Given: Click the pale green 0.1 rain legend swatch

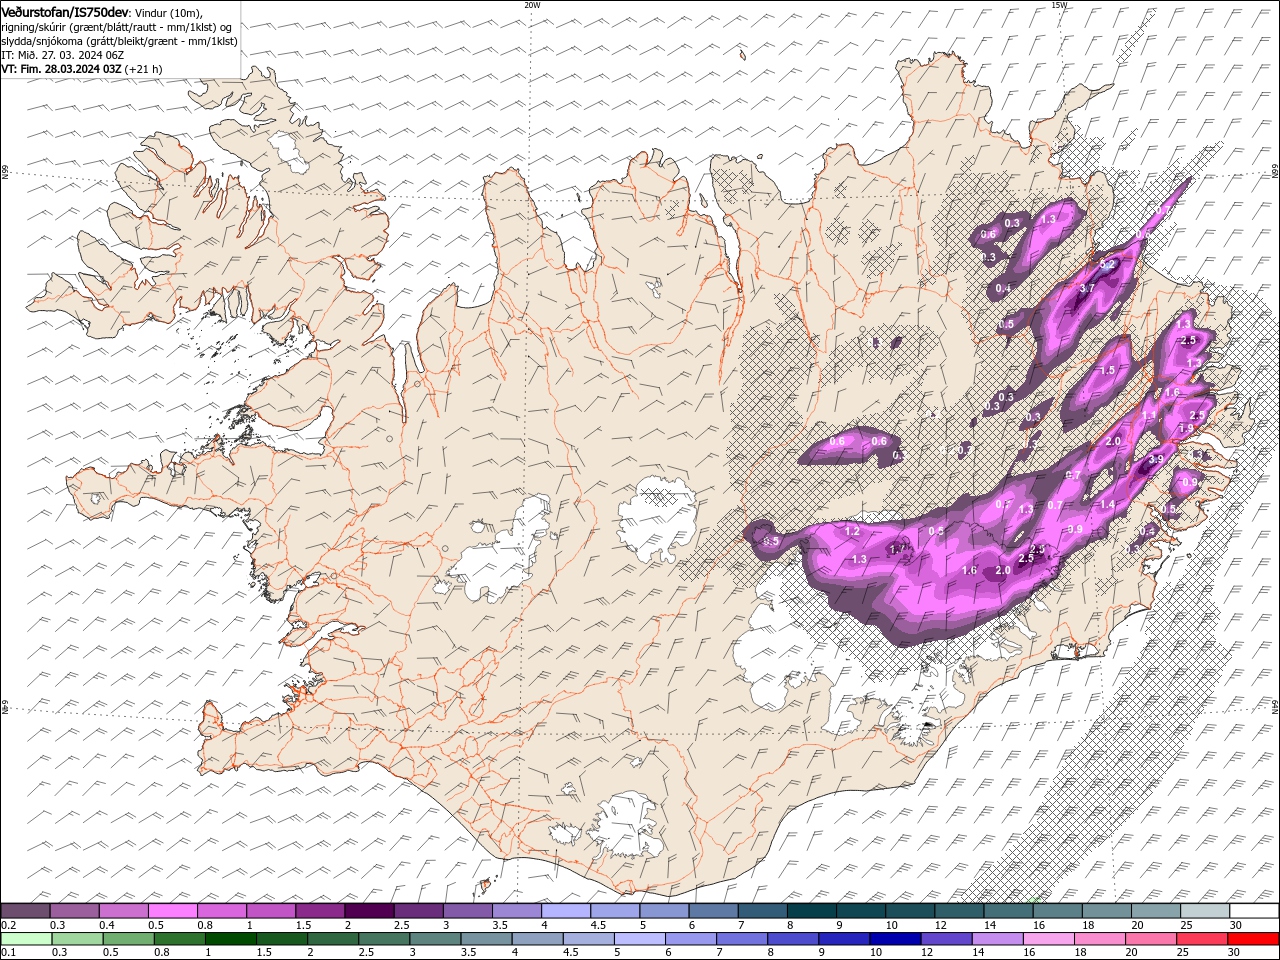Looking at the screenshot, I should click(x=26, y=939).
